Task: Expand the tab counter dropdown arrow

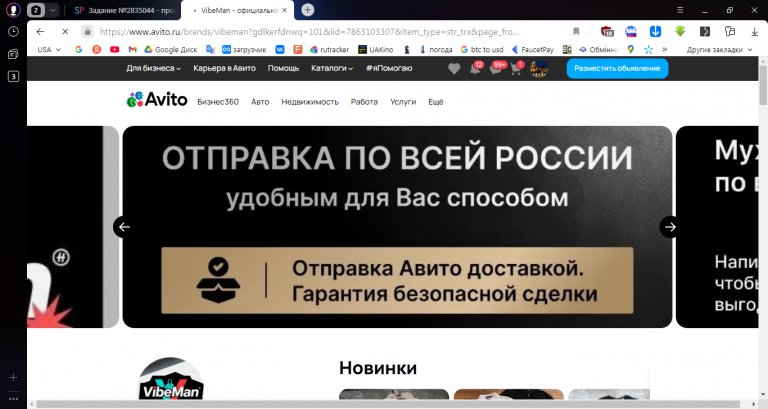Action: 52,10
